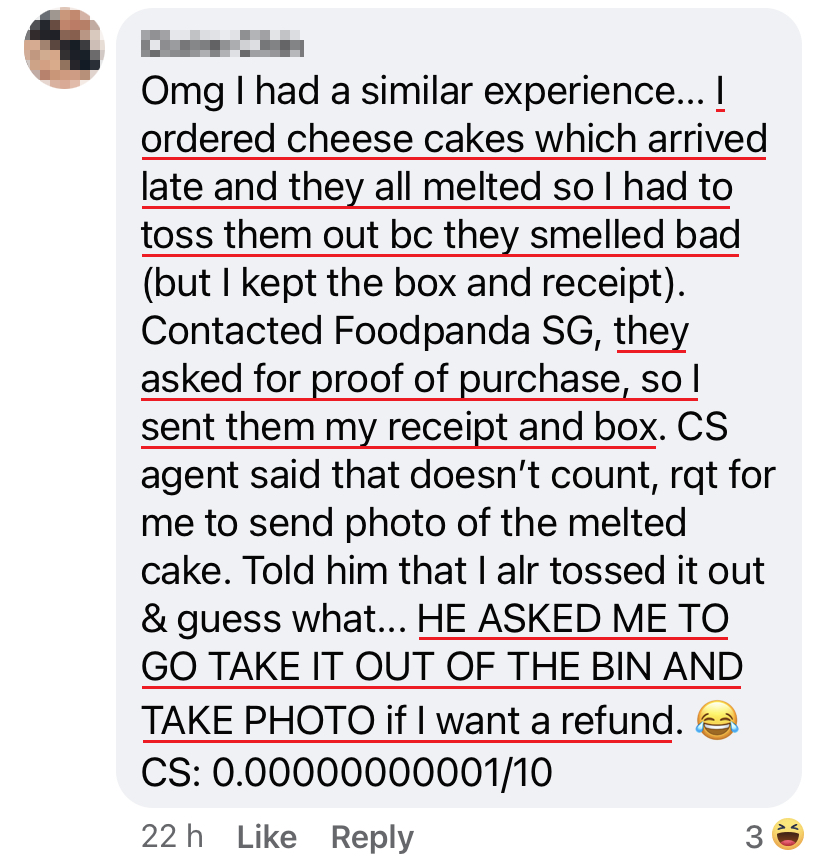
Task: Click the underlined 'toss them out bc they smelled bad'
Action: (x=440, y=236)
